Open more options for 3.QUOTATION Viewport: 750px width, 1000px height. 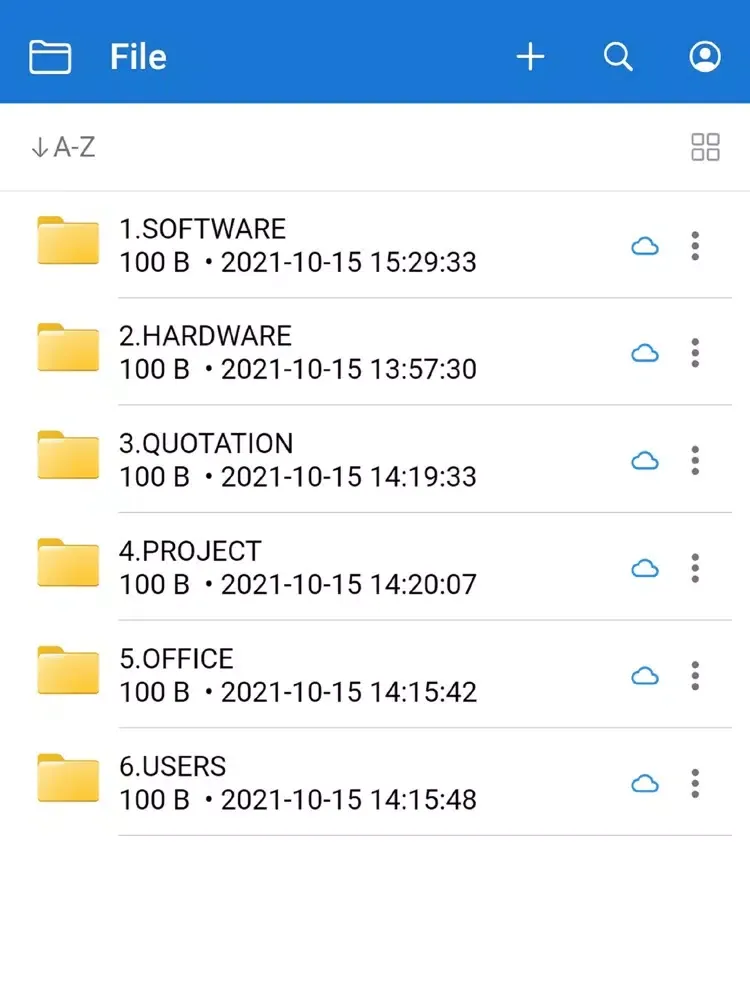(x=695, y=460)
